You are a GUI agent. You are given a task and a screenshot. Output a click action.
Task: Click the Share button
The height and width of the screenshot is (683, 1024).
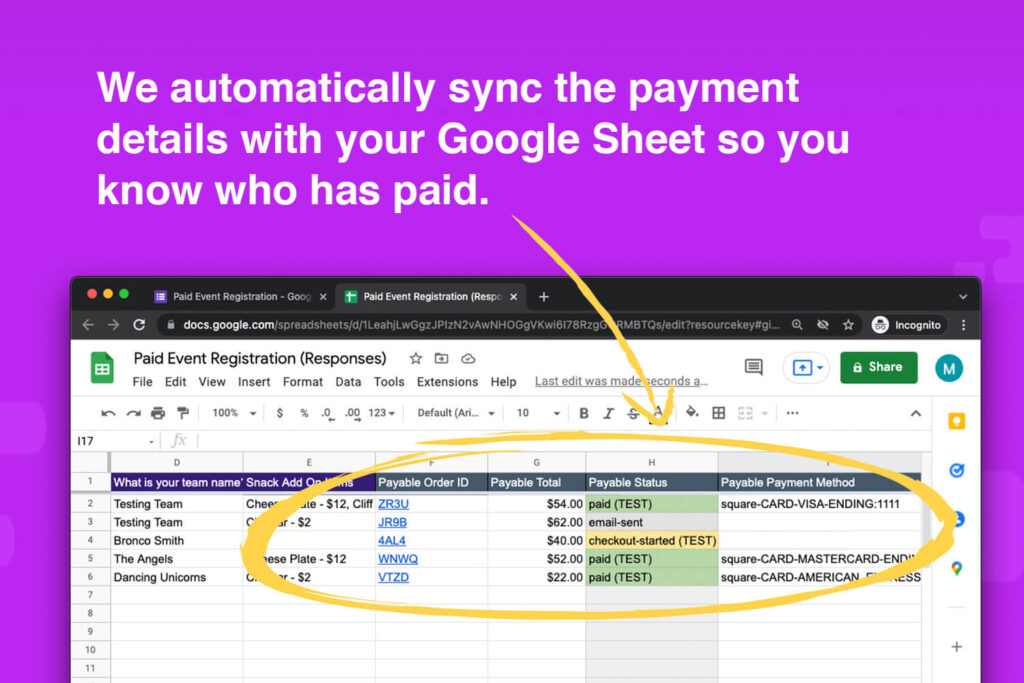(878, 367)
